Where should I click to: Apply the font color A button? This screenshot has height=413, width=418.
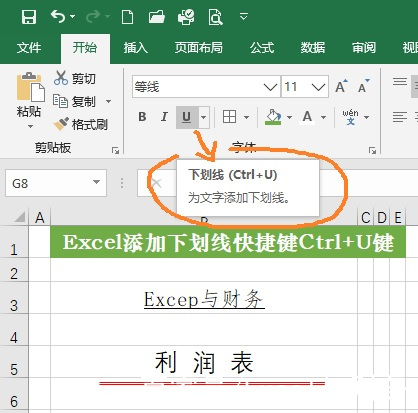click(307, 117)
